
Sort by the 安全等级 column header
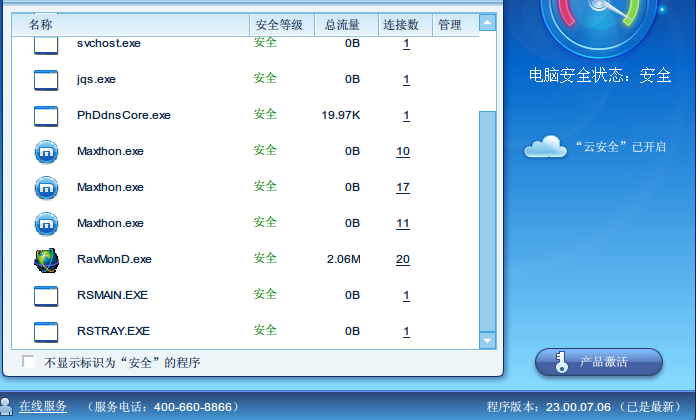282,24
